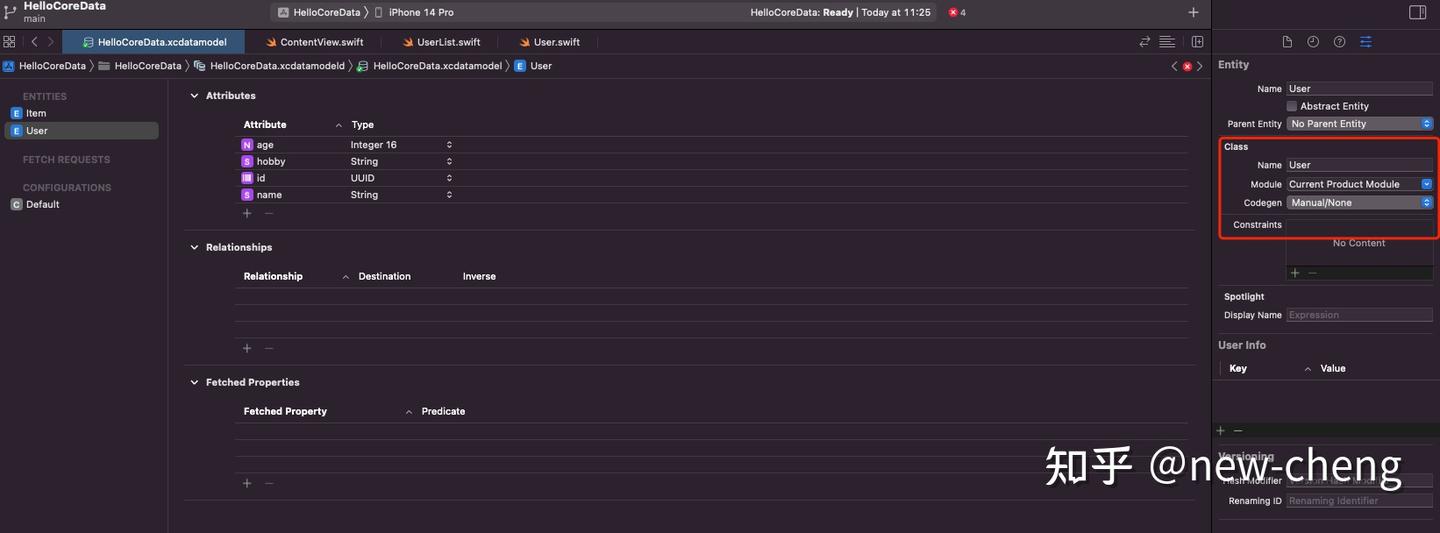Collapse the Attributes section

click(x=194, y=96)
